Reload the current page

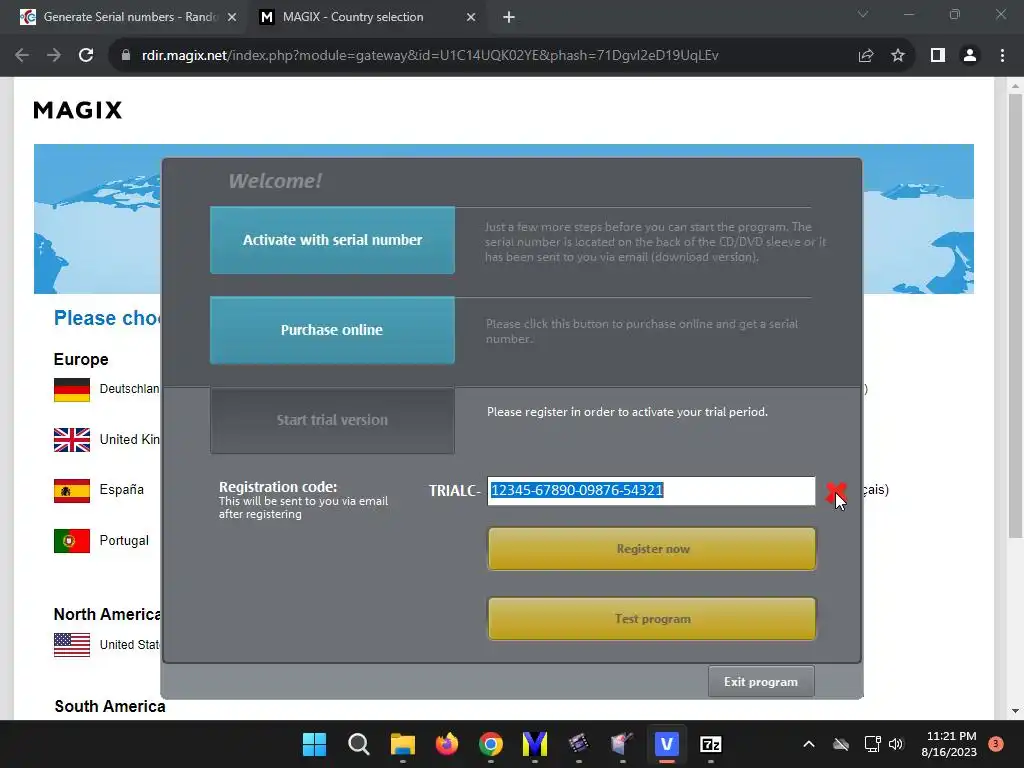(x=86, y=56)
